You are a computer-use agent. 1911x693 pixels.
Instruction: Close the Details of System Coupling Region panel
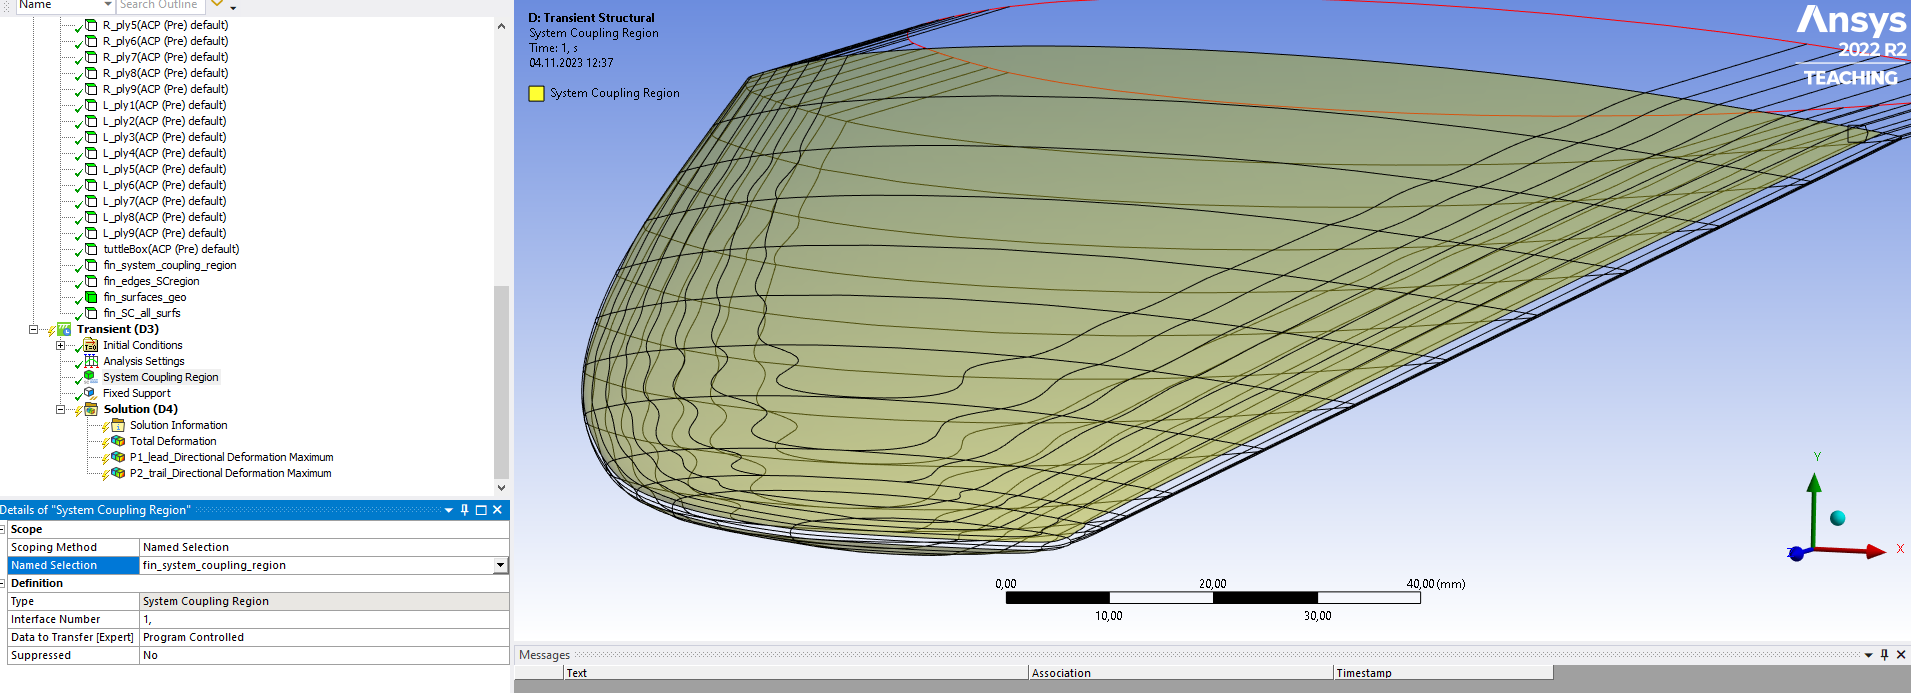497,510
